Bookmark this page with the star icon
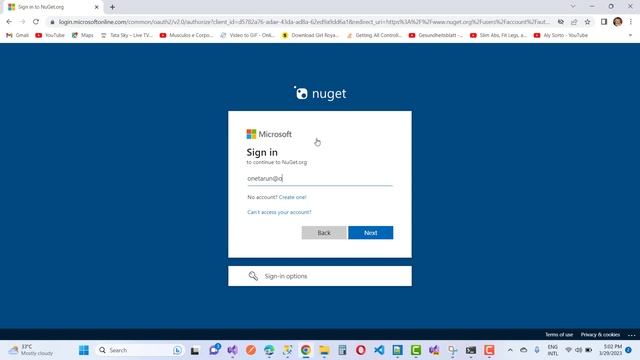 587,22
